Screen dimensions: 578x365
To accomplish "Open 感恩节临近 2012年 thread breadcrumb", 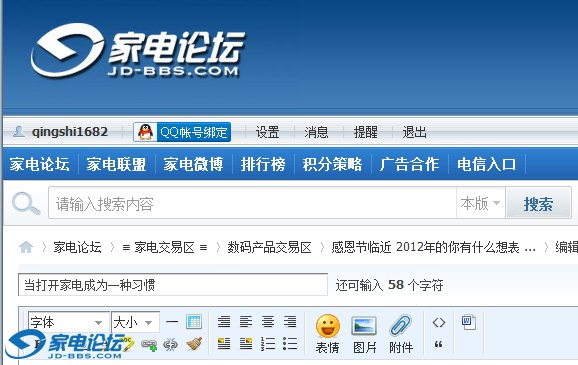I will [433, 247].
